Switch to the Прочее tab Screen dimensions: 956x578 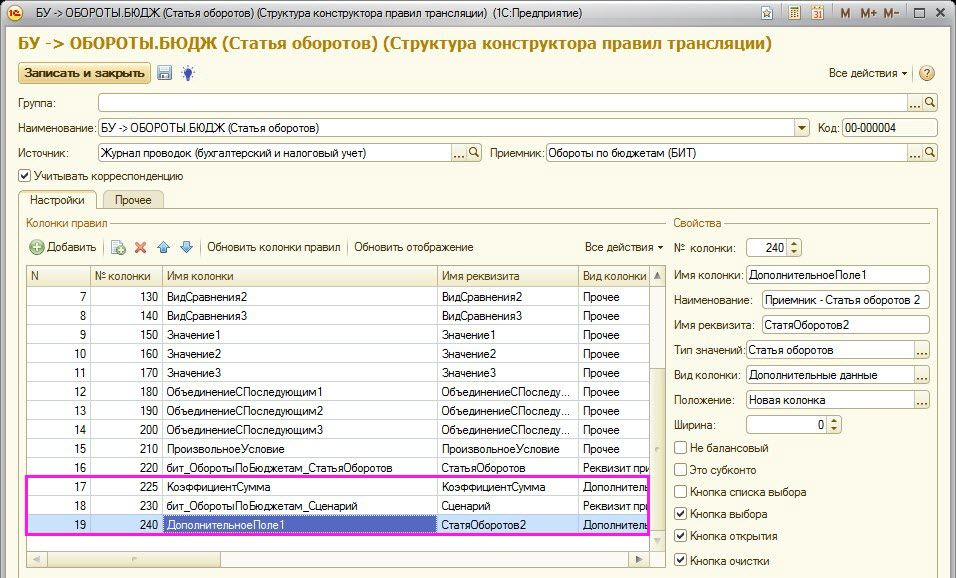(133, 200)
